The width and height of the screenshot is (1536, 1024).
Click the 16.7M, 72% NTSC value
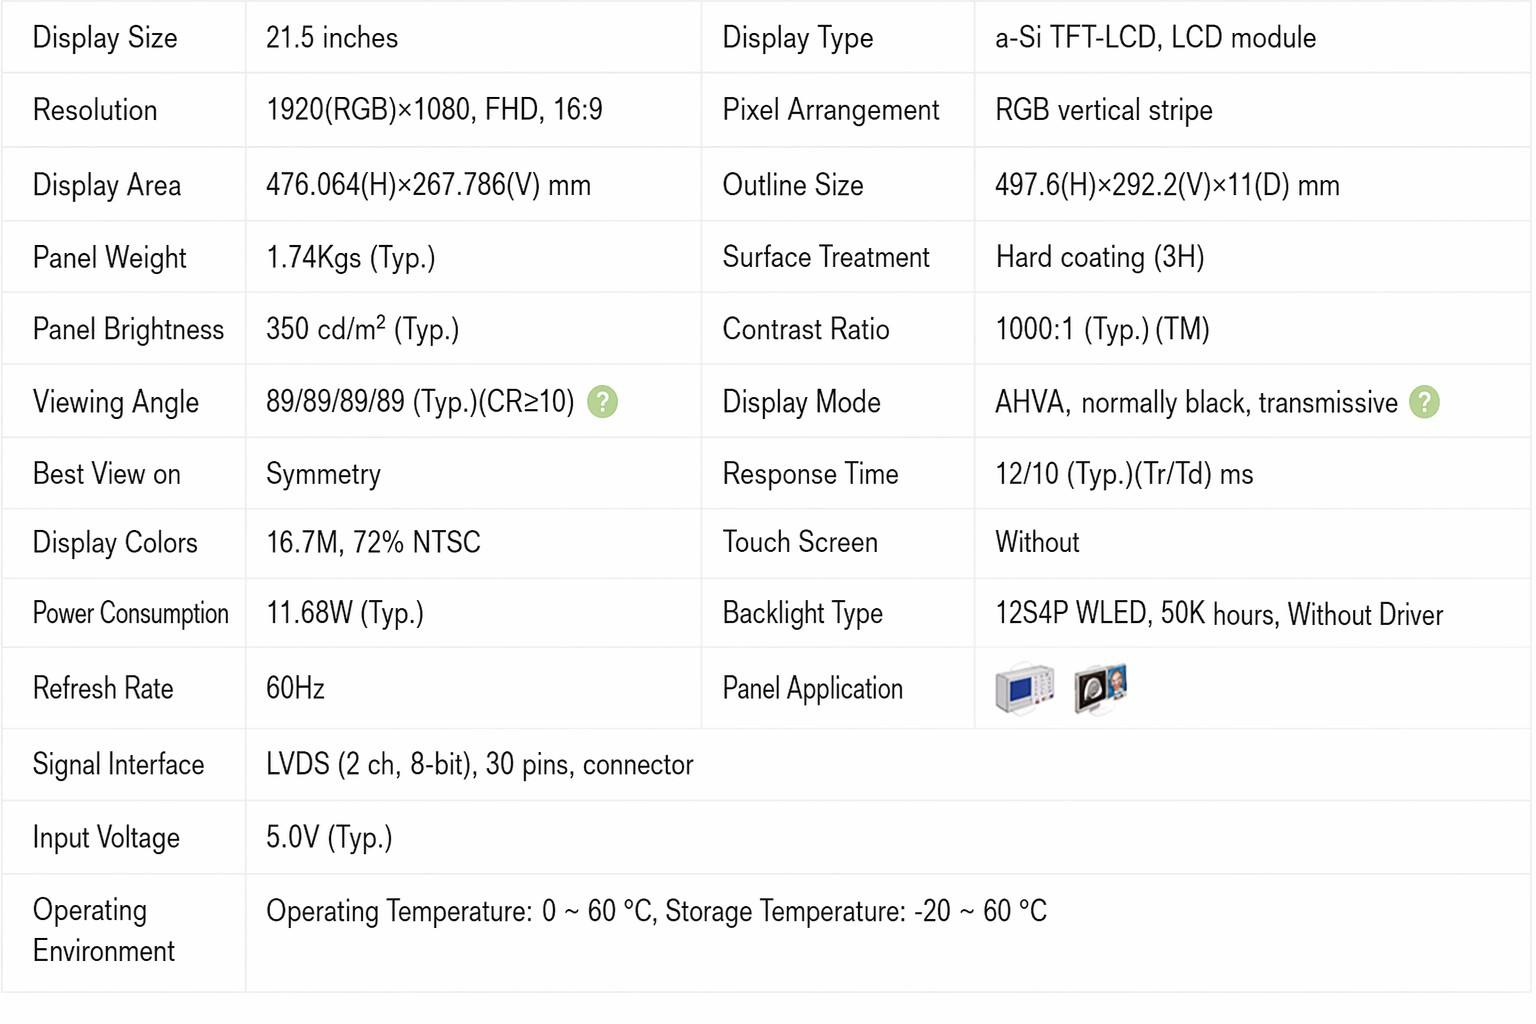pos(373,542)
